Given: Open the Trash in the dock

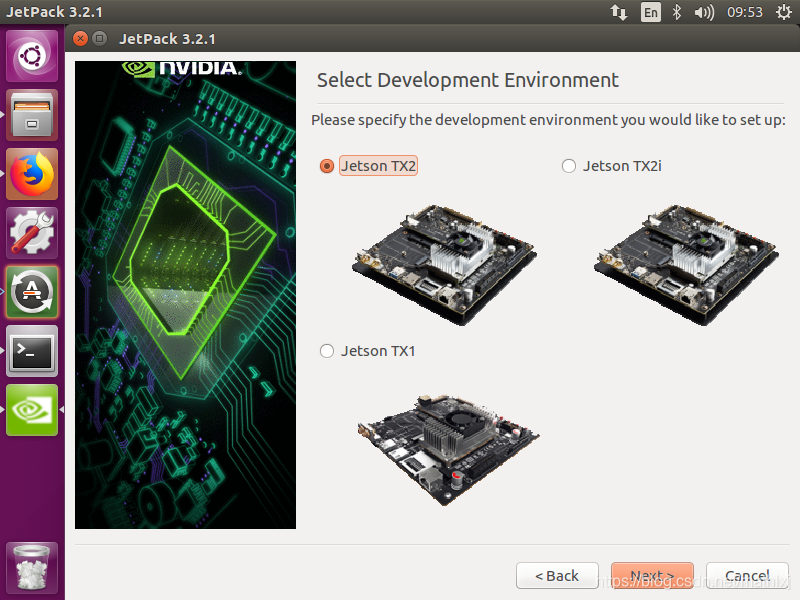Looking at the screenshot, I should click(x=32, y=567).
